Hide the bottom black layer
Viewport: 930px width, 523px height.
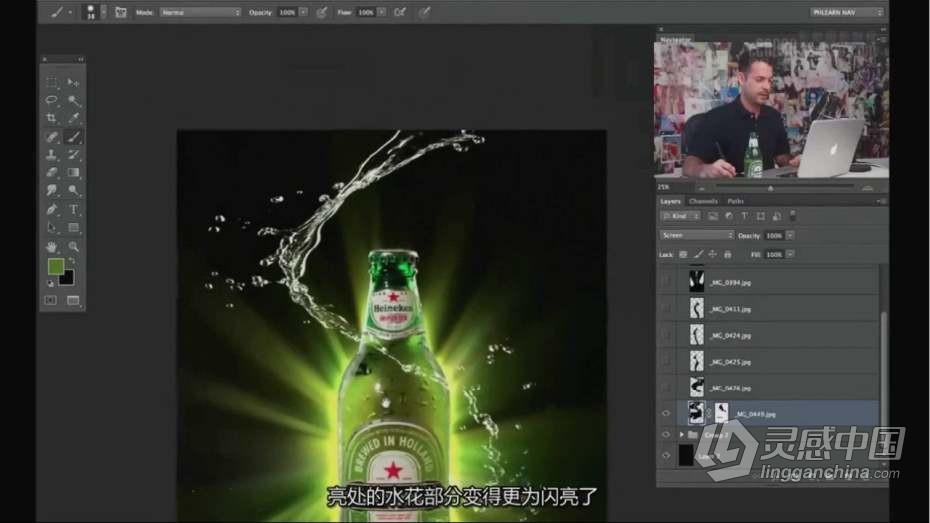pos(666,455)
